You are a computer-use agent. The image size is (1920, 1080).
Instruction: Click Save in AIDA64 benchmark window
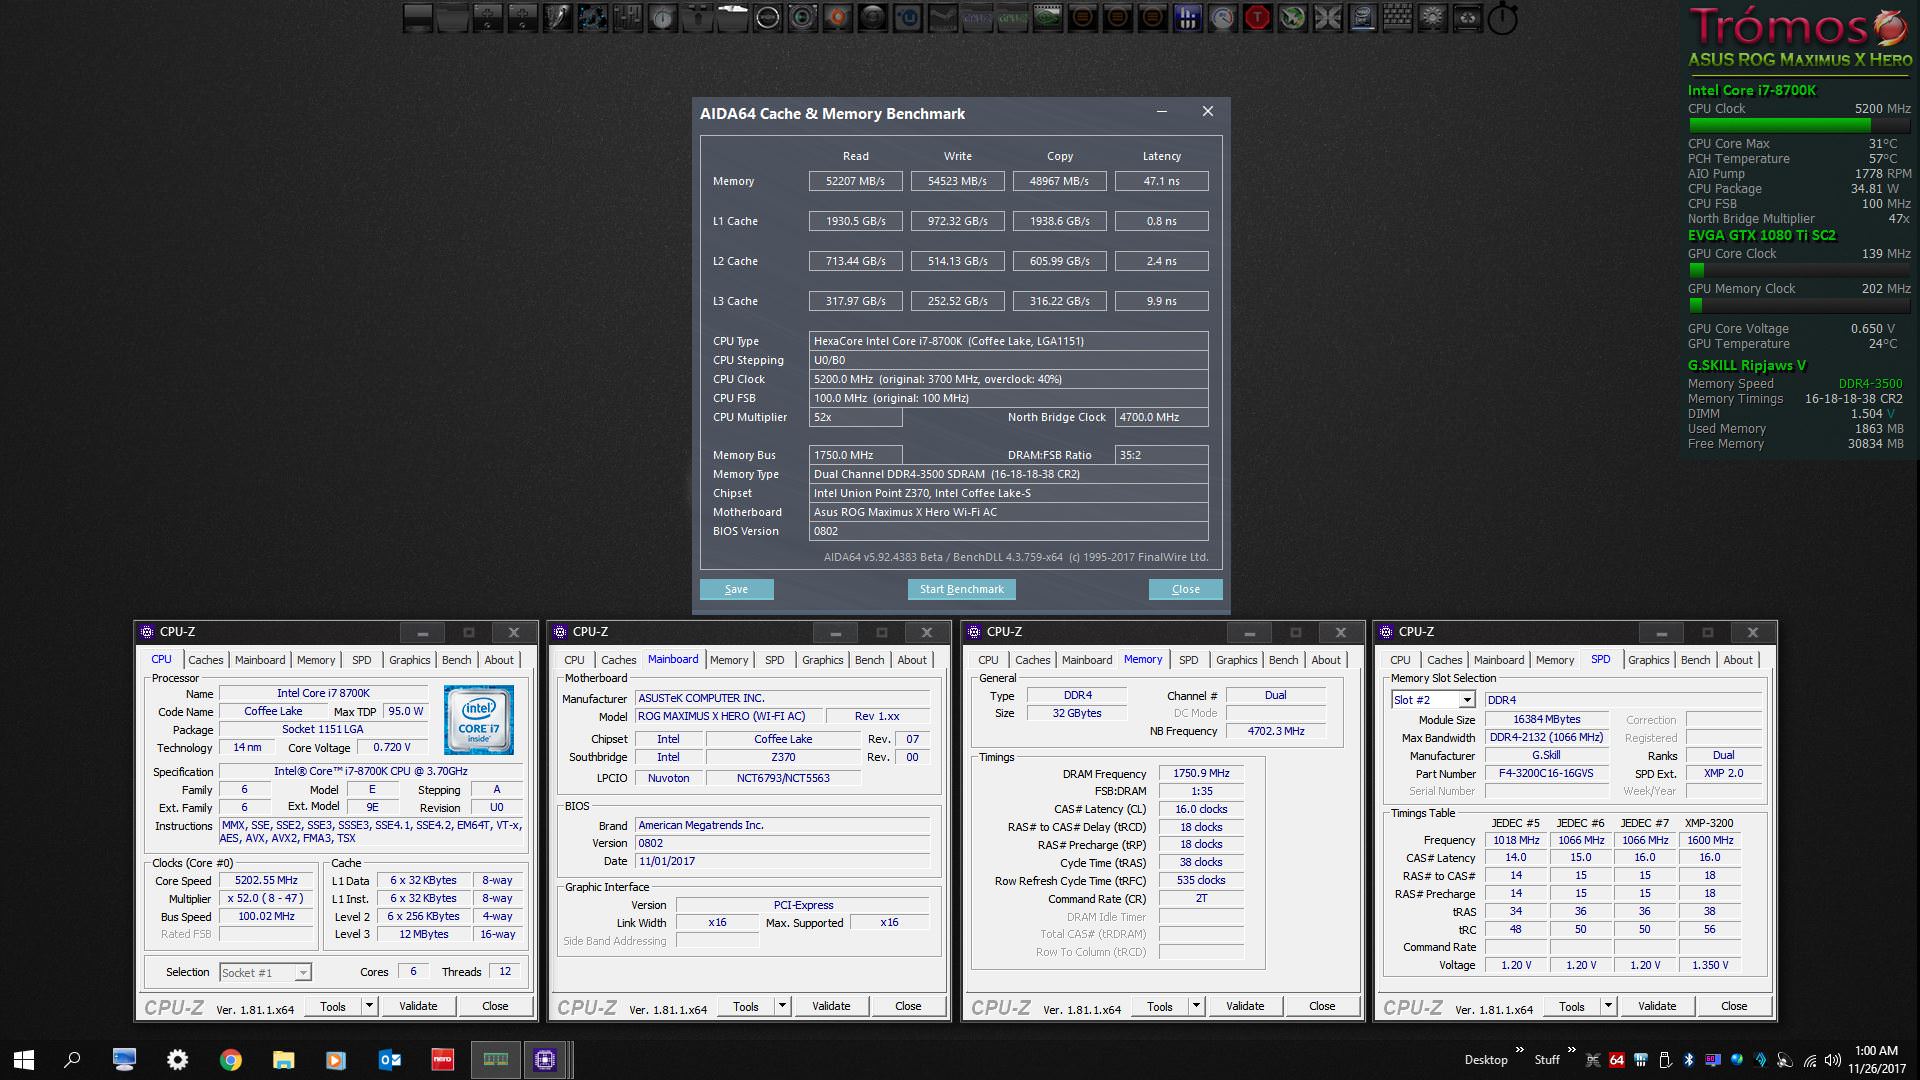coord(737,589)
